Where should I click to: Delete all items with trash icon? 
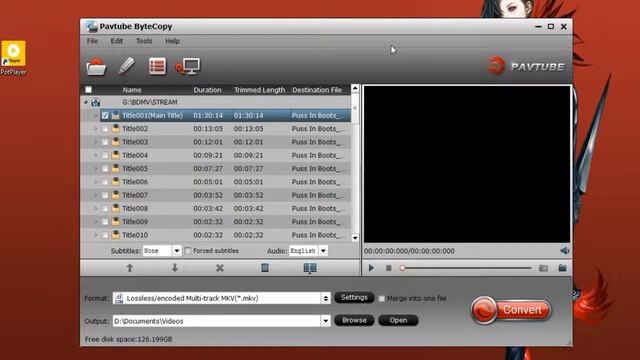click(x=265, y=268)
